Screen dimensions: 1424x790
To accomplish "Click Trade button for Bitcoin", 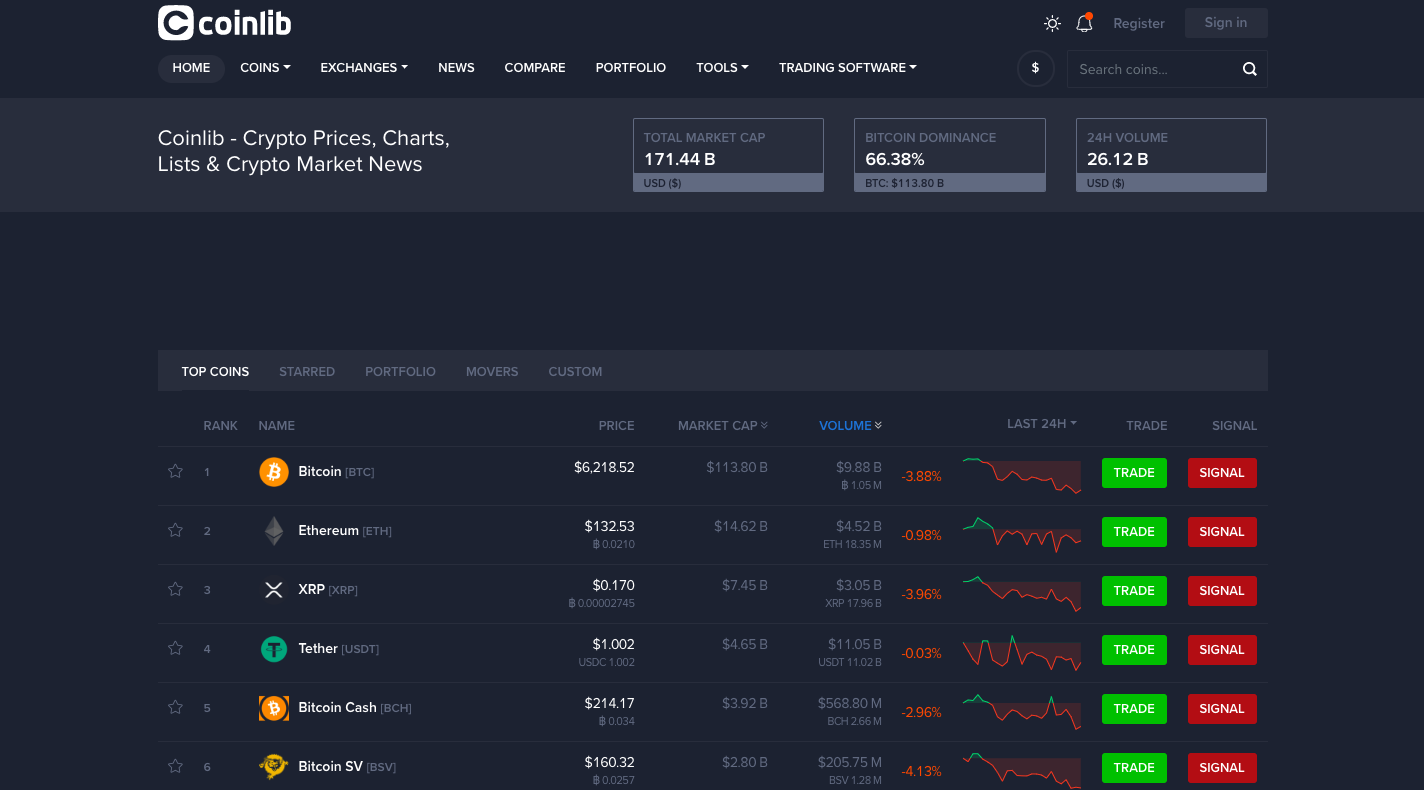I will (x=1134, y=473).
